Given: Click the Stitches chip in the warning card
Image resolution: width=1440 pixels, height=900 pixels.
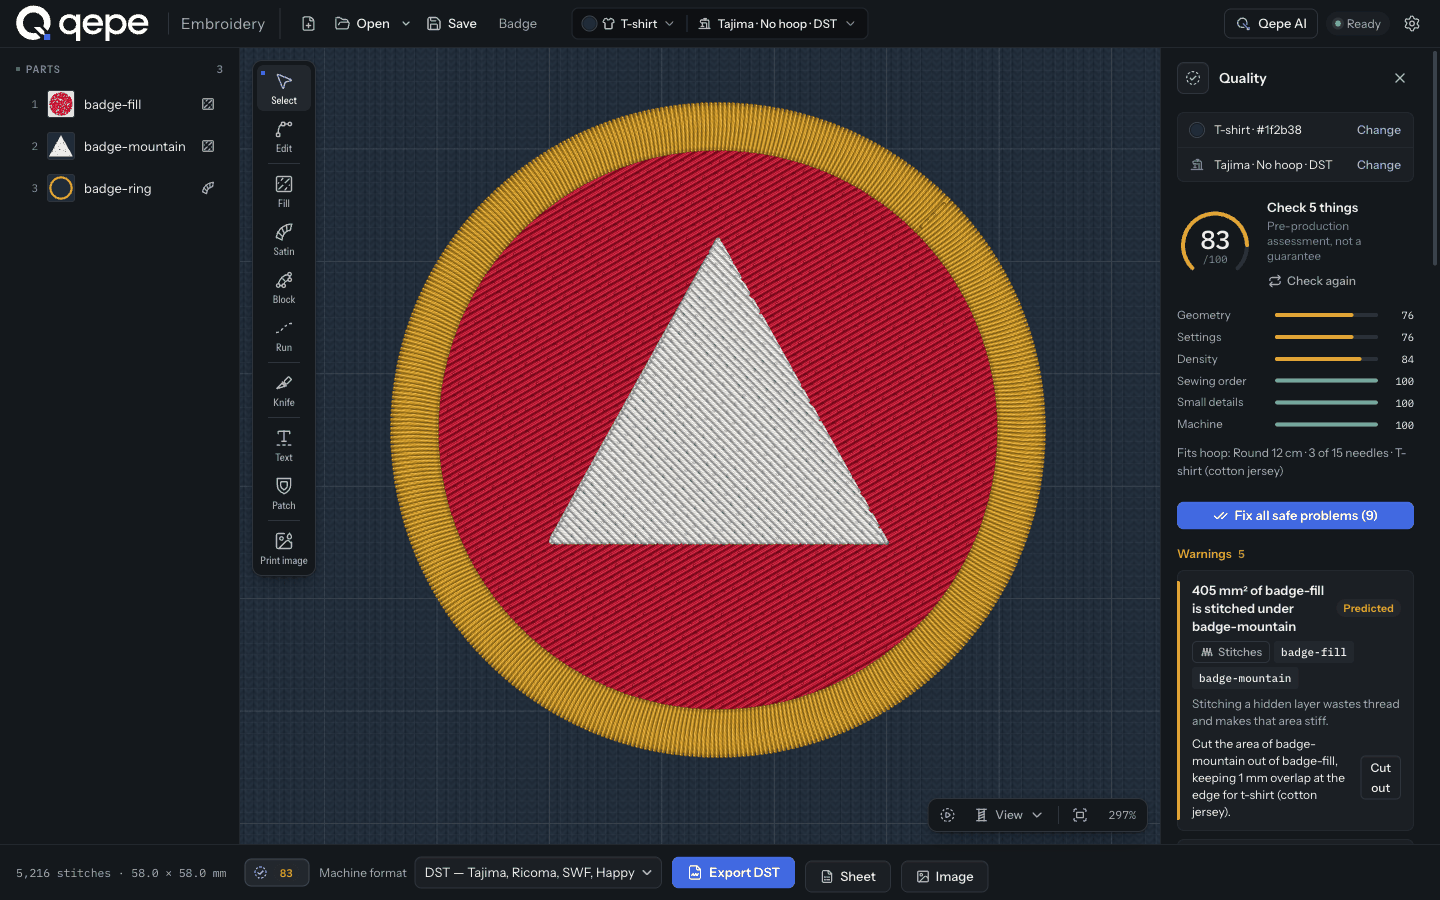Looking at the screenshot, I should coord(1231,652).
